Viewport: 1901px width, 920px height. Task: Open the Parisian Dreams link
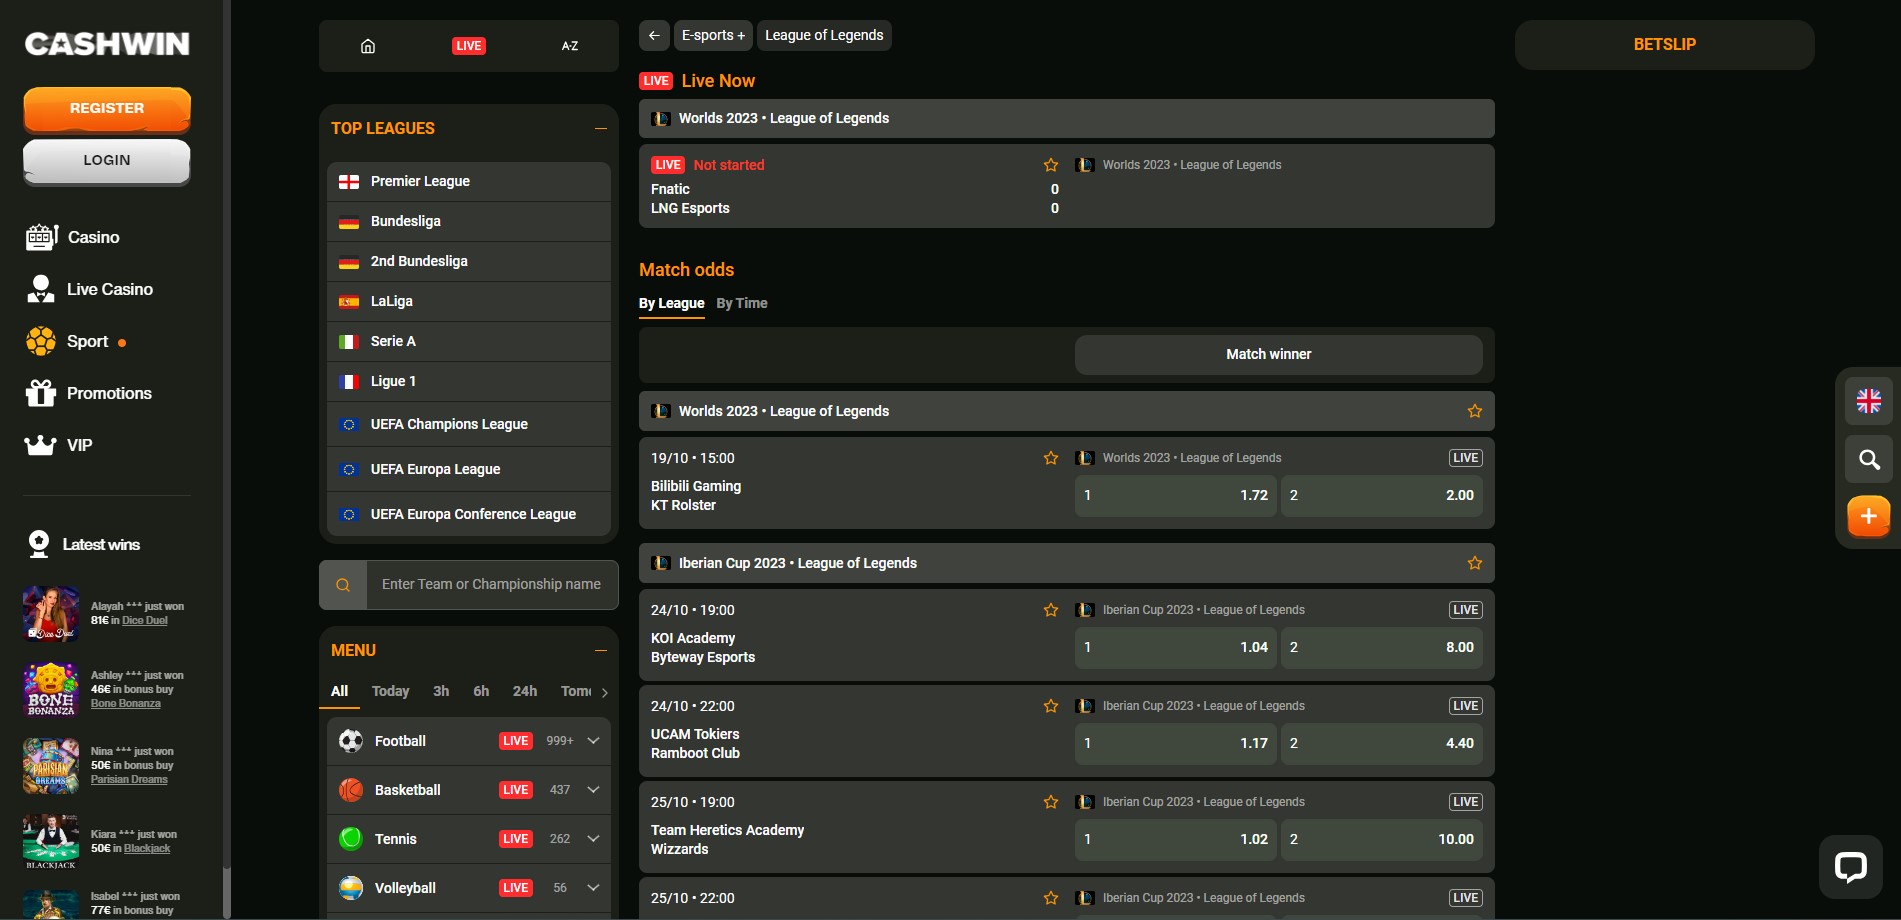pyautogui.click(x=129, y=780)
